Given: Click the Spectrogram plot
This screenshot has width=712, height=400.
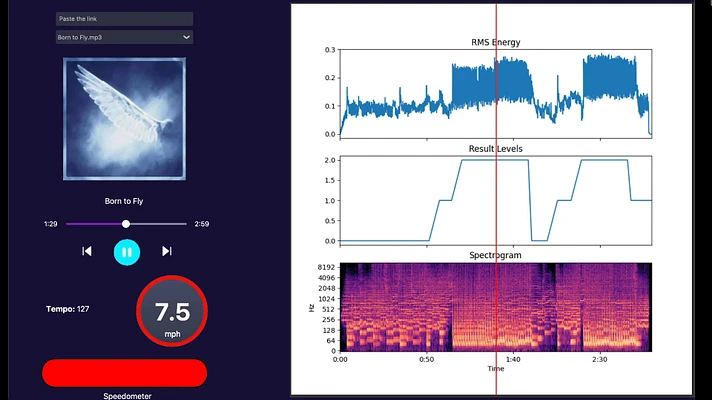Looking at the screenshot, I should [x=496, y=307].
